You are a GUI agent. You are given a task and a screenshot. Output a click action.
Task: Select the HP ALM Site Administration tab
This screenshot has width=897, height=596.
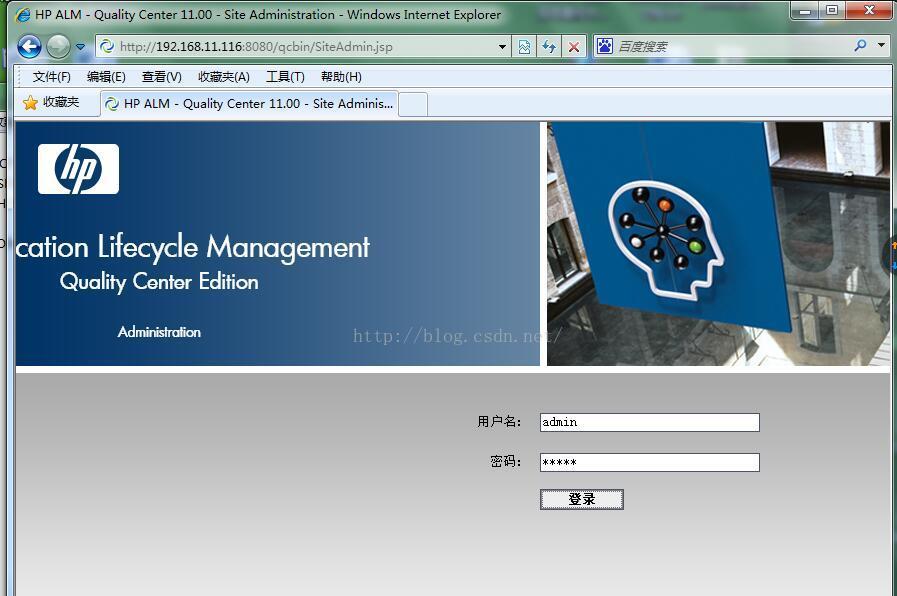click(x=249, y=104)
